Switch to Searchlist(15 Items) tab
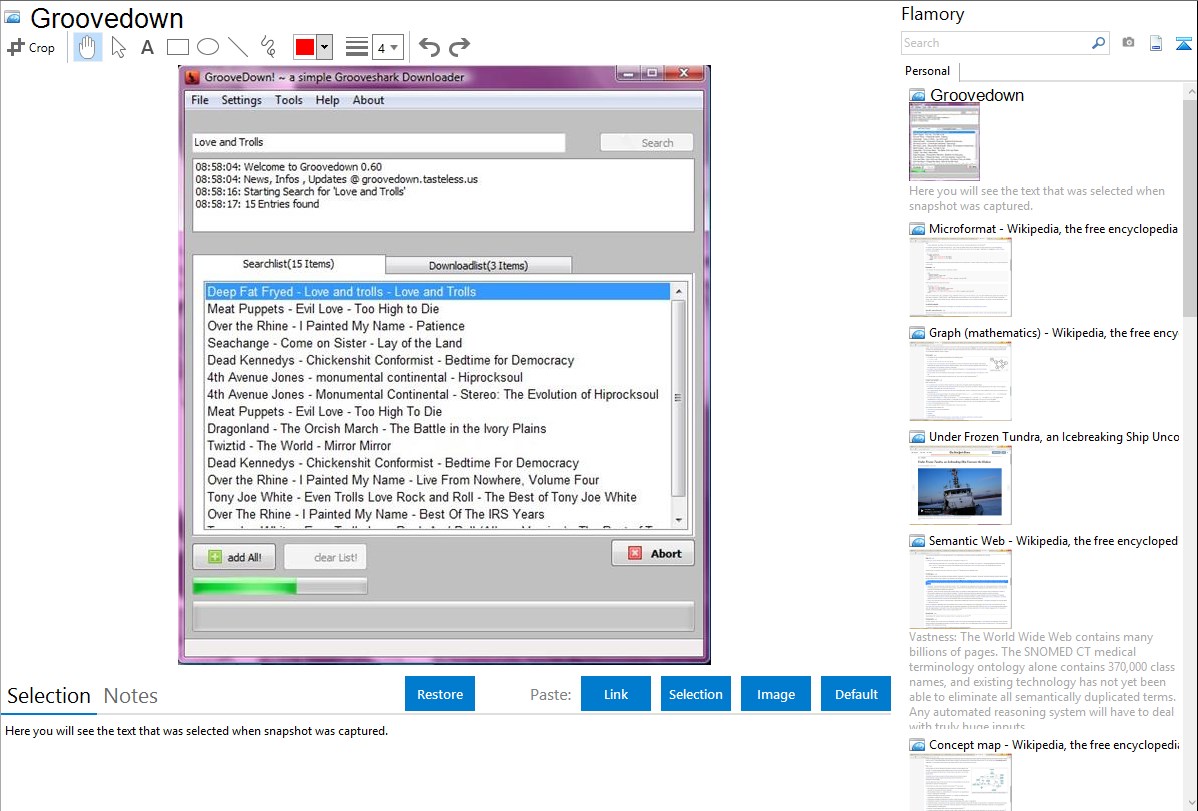 coord(289,264)
